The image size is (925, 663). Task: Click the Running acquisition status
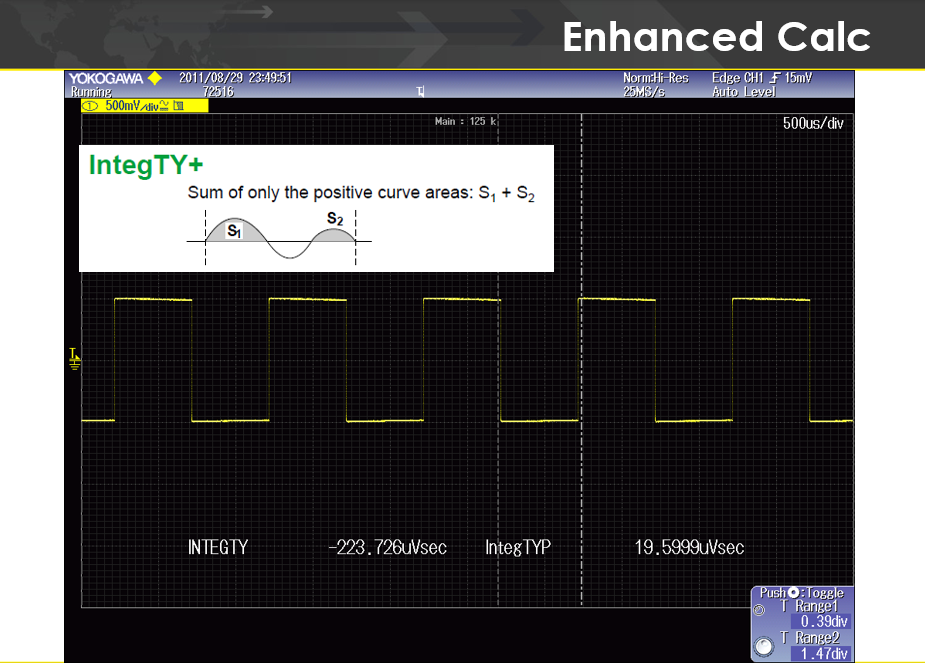pyautogui.click(x=91, y=92)
